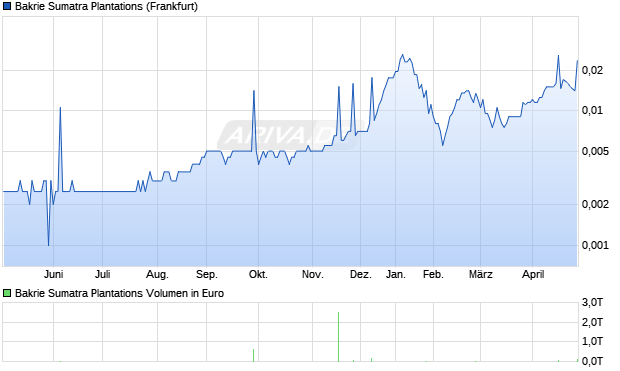Click the 'Nov.' month axis label
The height and width of the screenshot is (371, 620).
312,274
